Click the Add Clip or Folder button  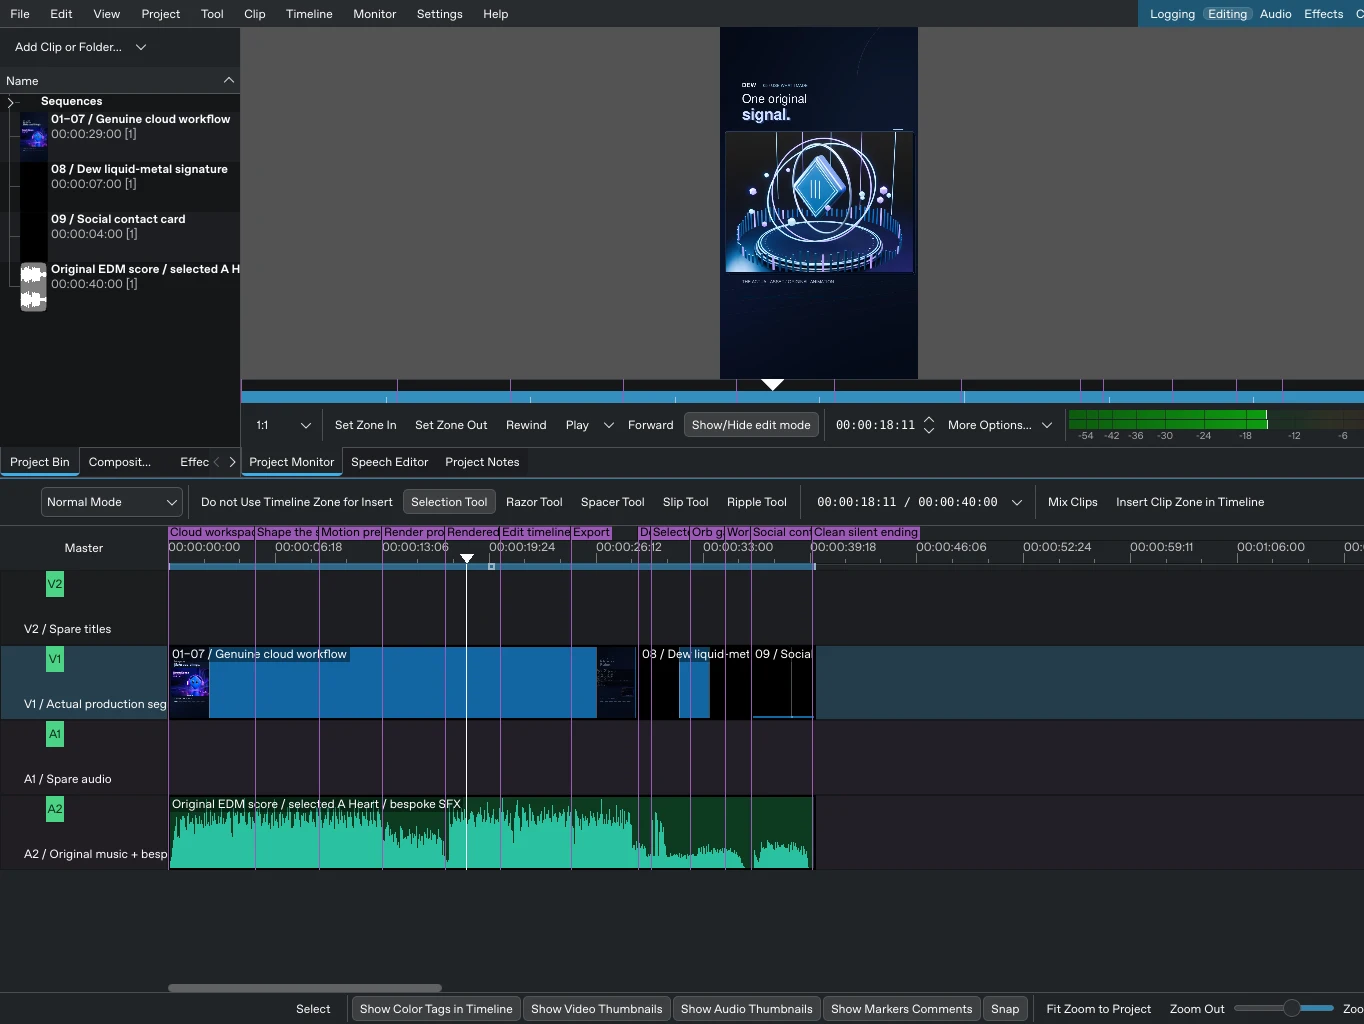pos(68,47)
